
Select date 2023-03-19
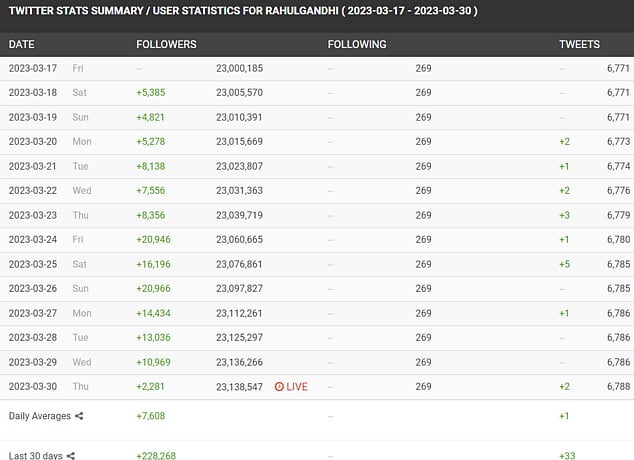tap(33, 117)
